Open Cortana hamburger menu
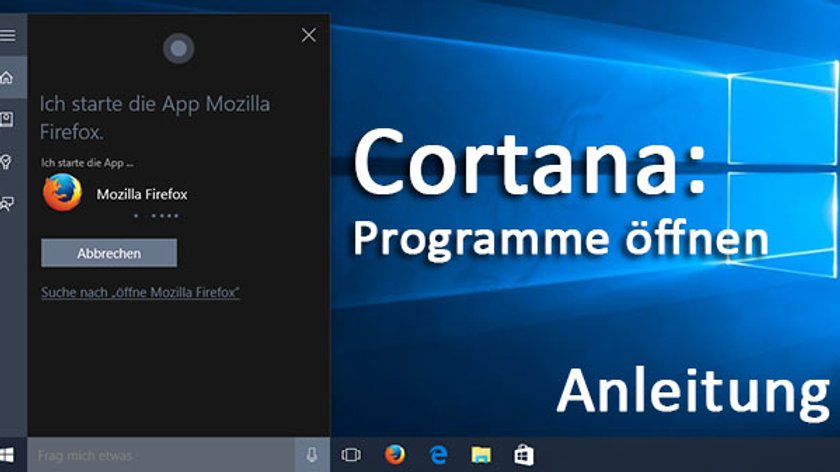The height and width of the screenshot is (472, 840). point(8,35)
